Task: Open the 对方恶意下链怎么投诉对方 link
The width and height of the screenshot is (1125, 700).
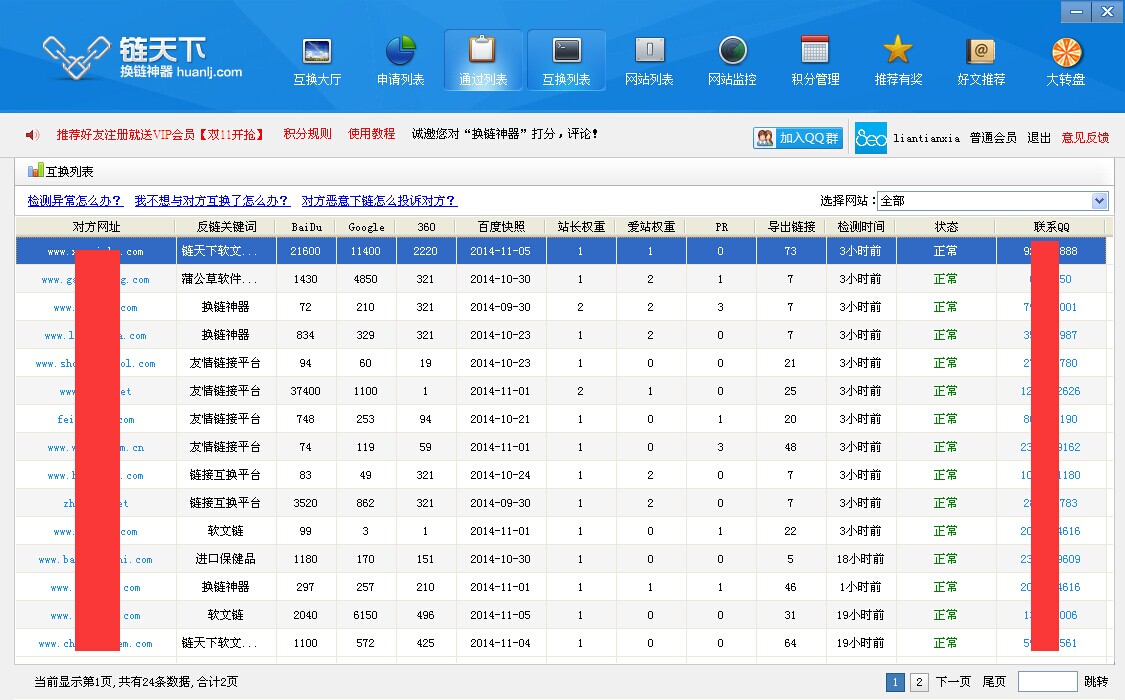Action: pos(379,201)
